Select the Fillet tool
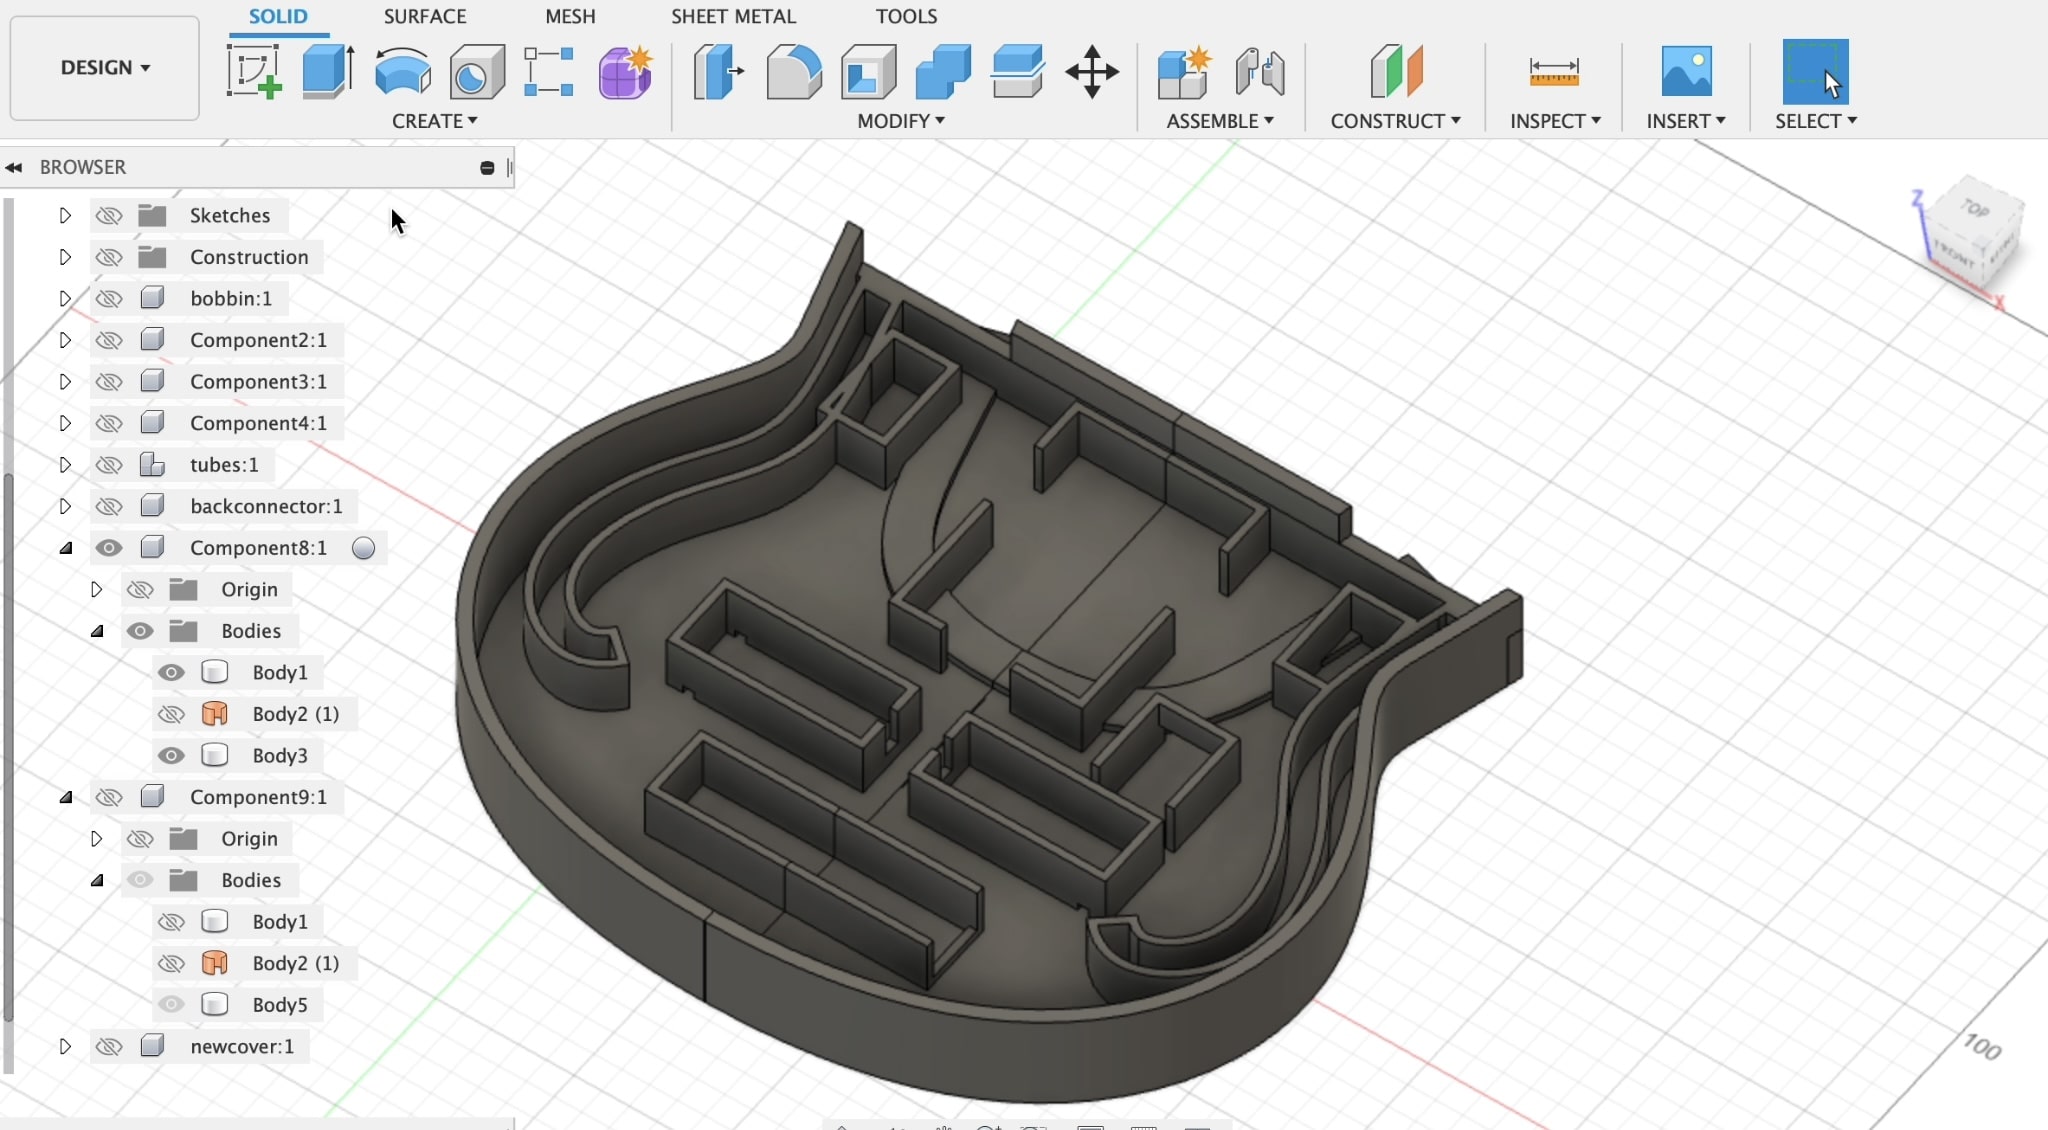Viewport: 2048px width, 1130px height. pos(794,71)
